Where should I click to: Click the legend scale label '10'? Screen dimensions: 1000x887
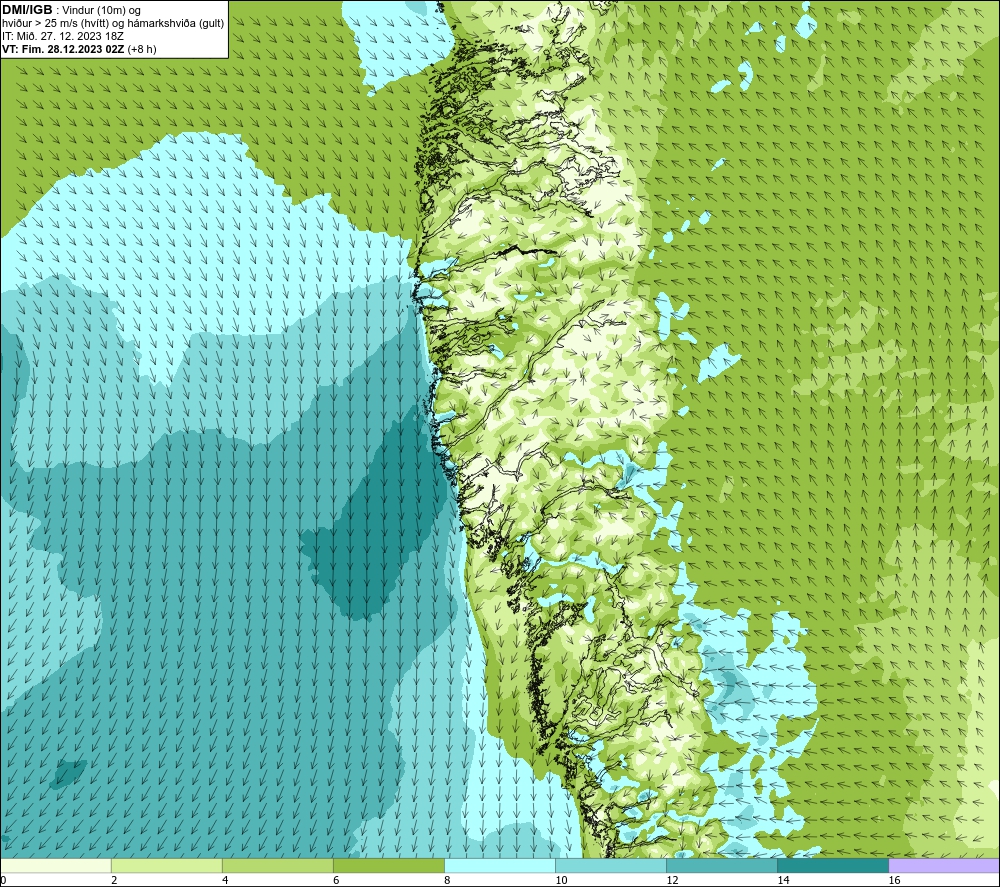(561, 880)
